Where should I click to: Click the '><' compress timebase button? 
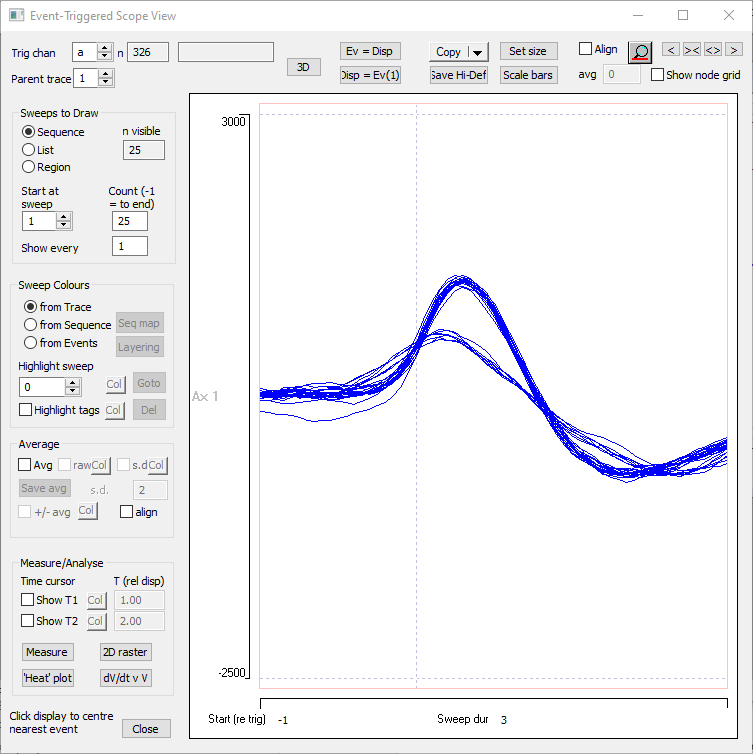click(692, 50)
